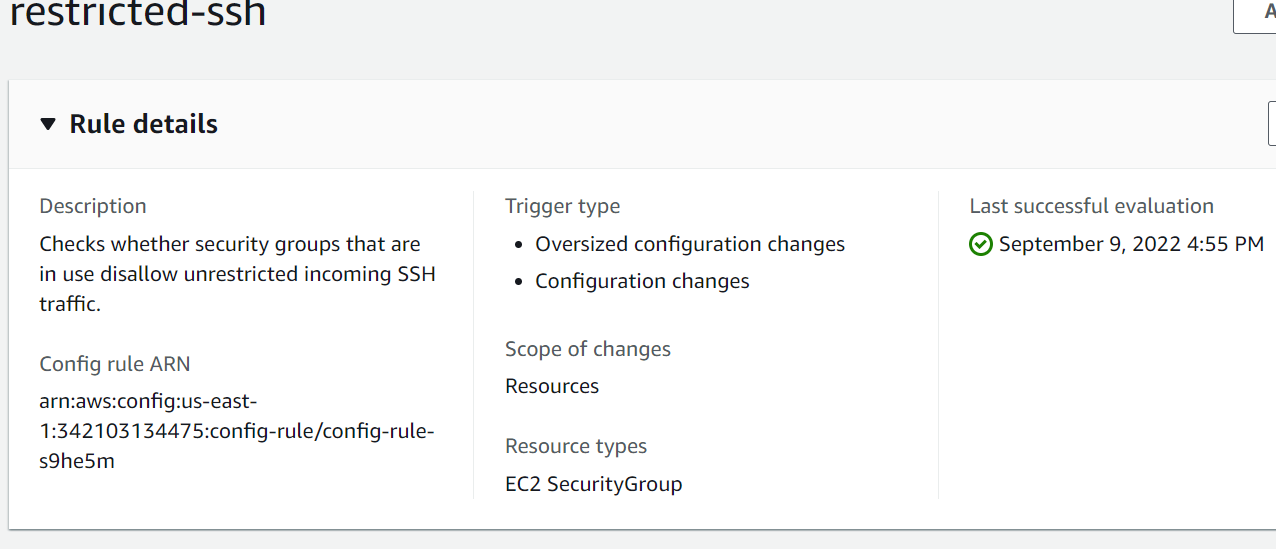Collapse the Rule details triangle
Image resolution: width=1276 pixels, height=549 pixels.
(48, 124)
